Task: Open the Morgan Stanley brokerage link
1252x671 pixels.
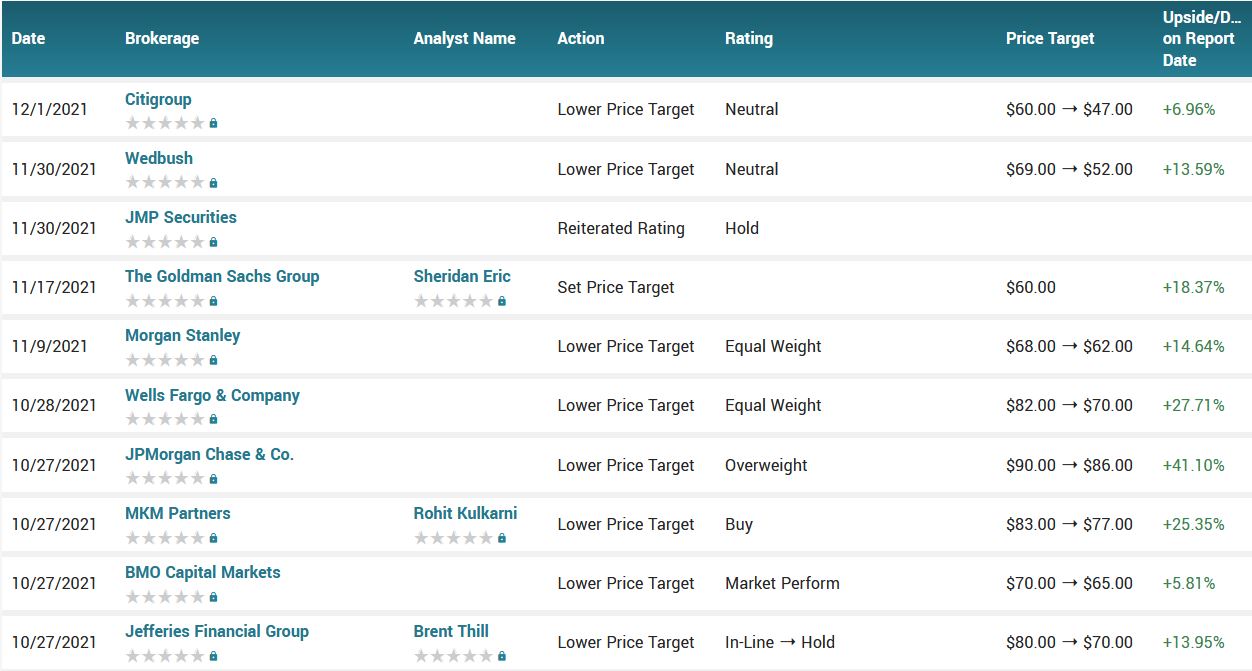Action: (183, 335)
